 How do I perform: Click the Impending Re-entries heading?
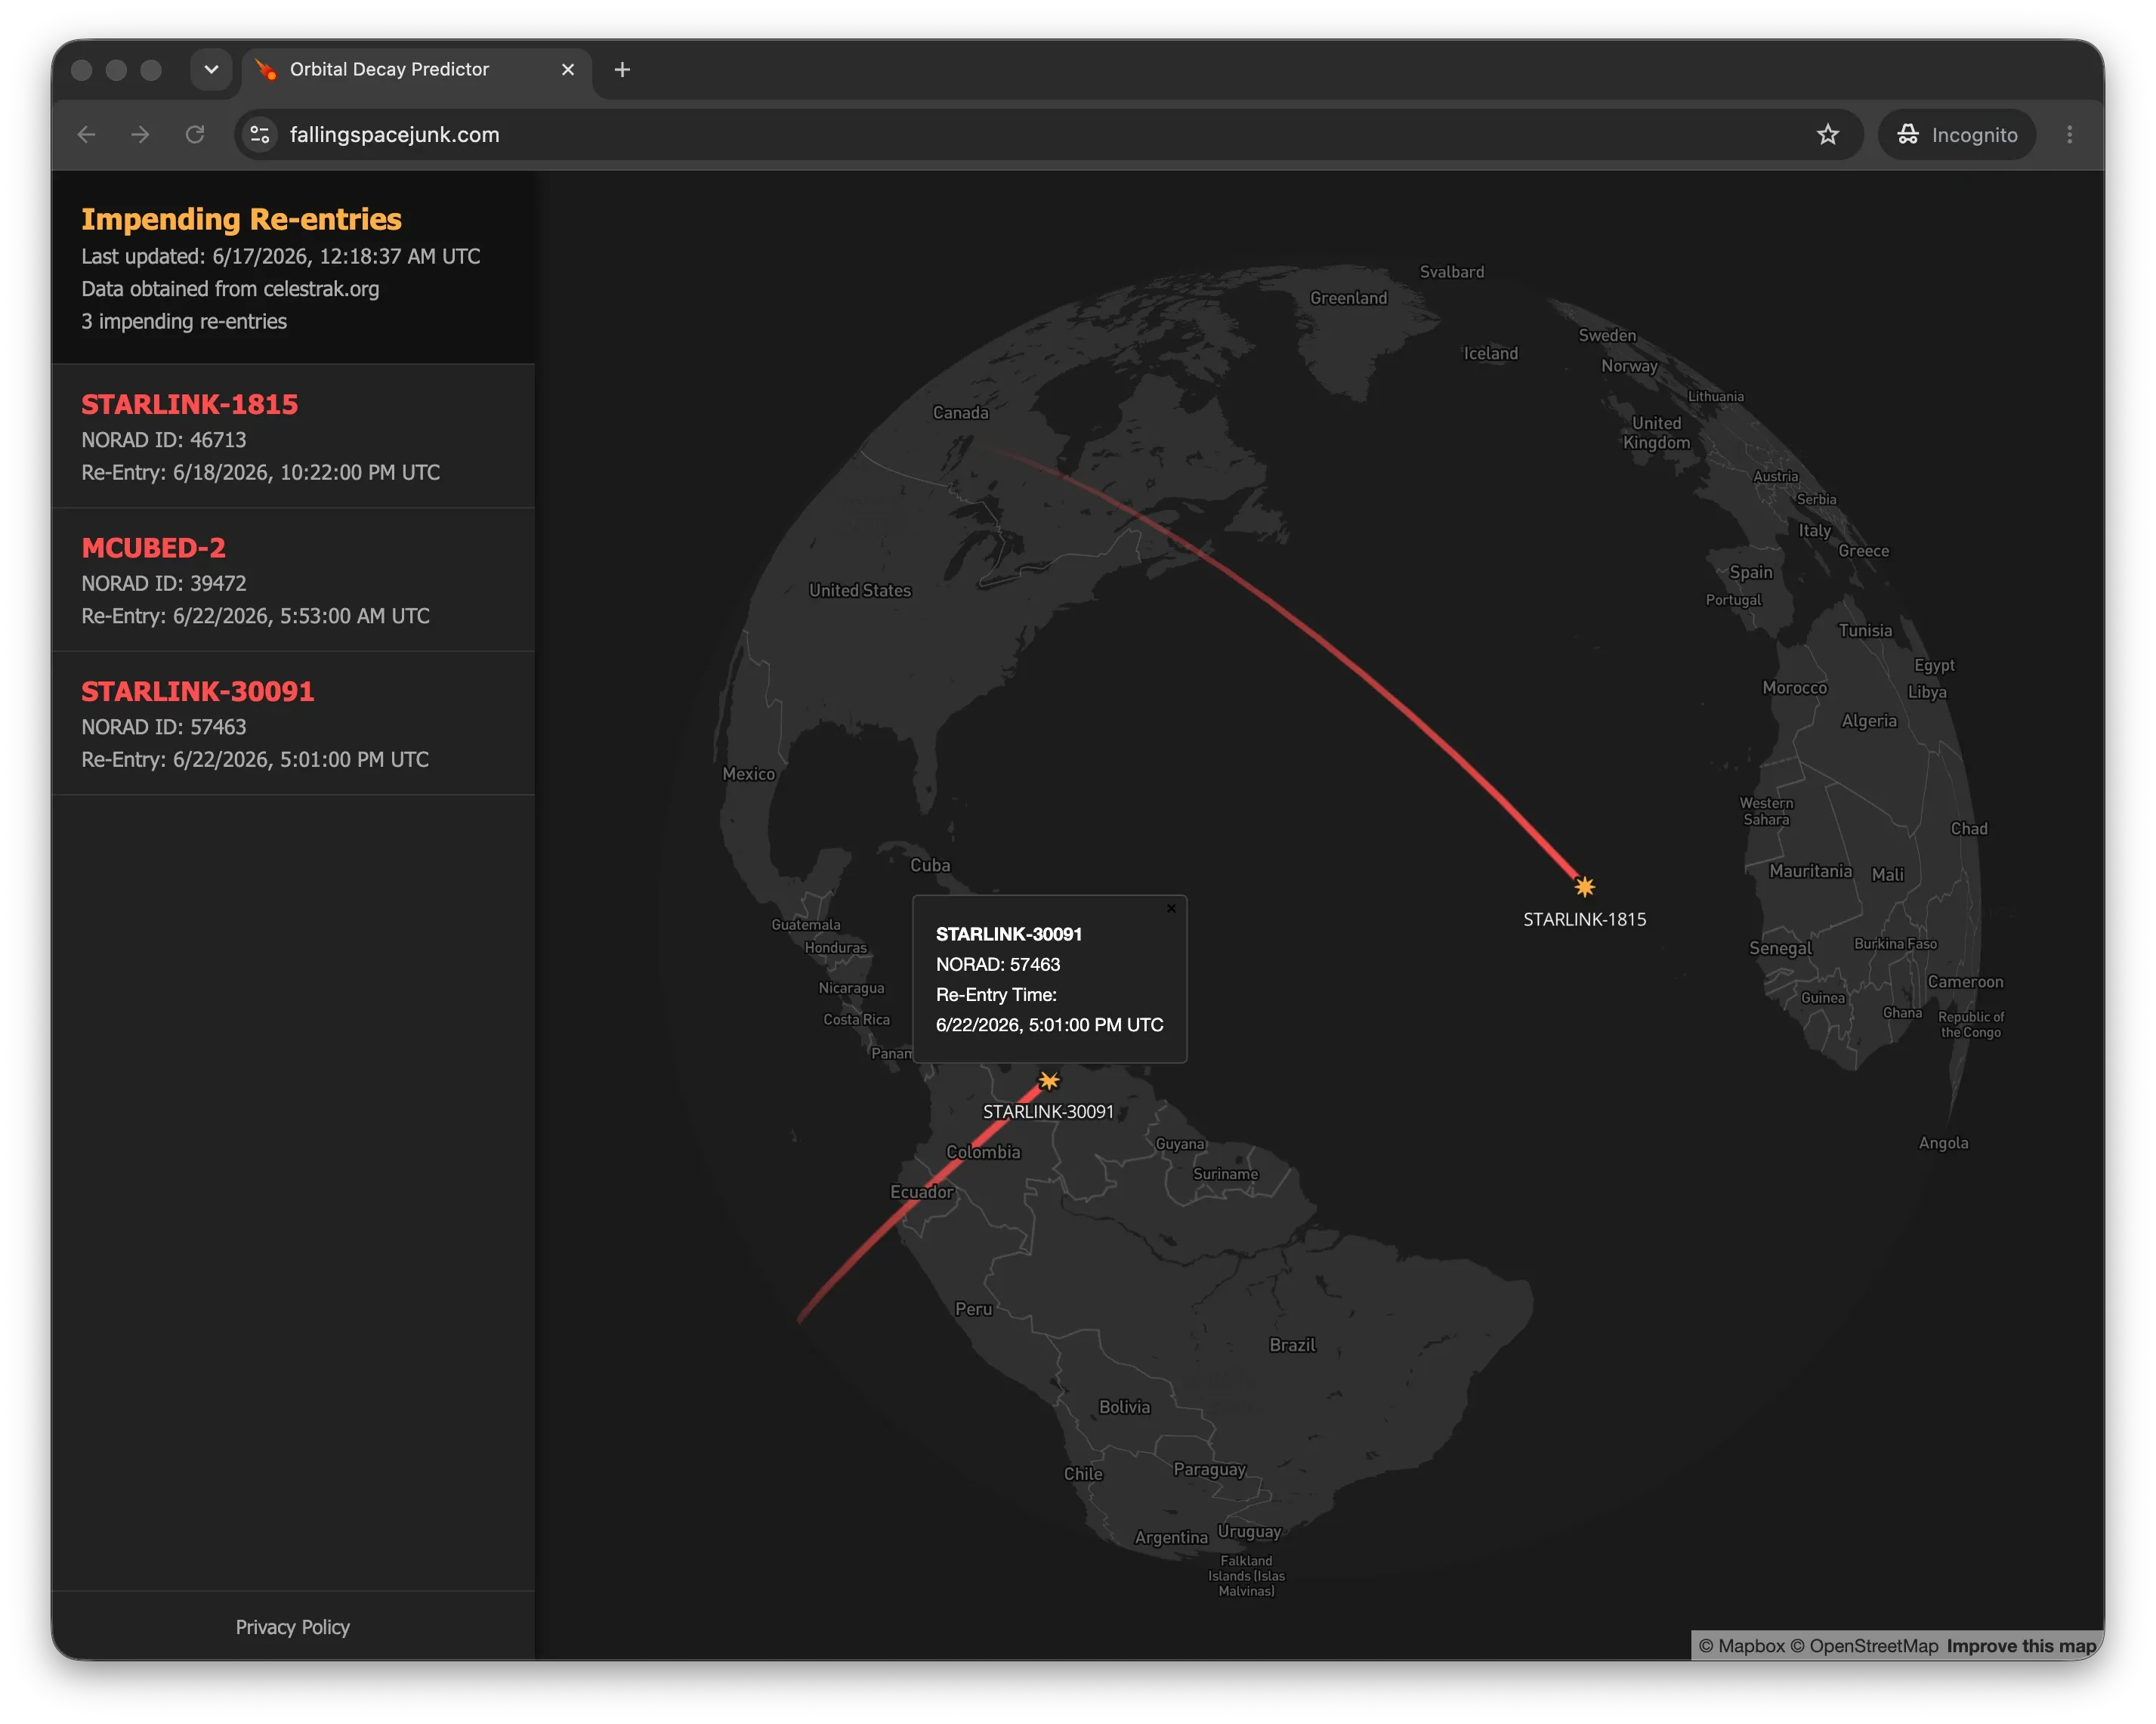point(241,219)
